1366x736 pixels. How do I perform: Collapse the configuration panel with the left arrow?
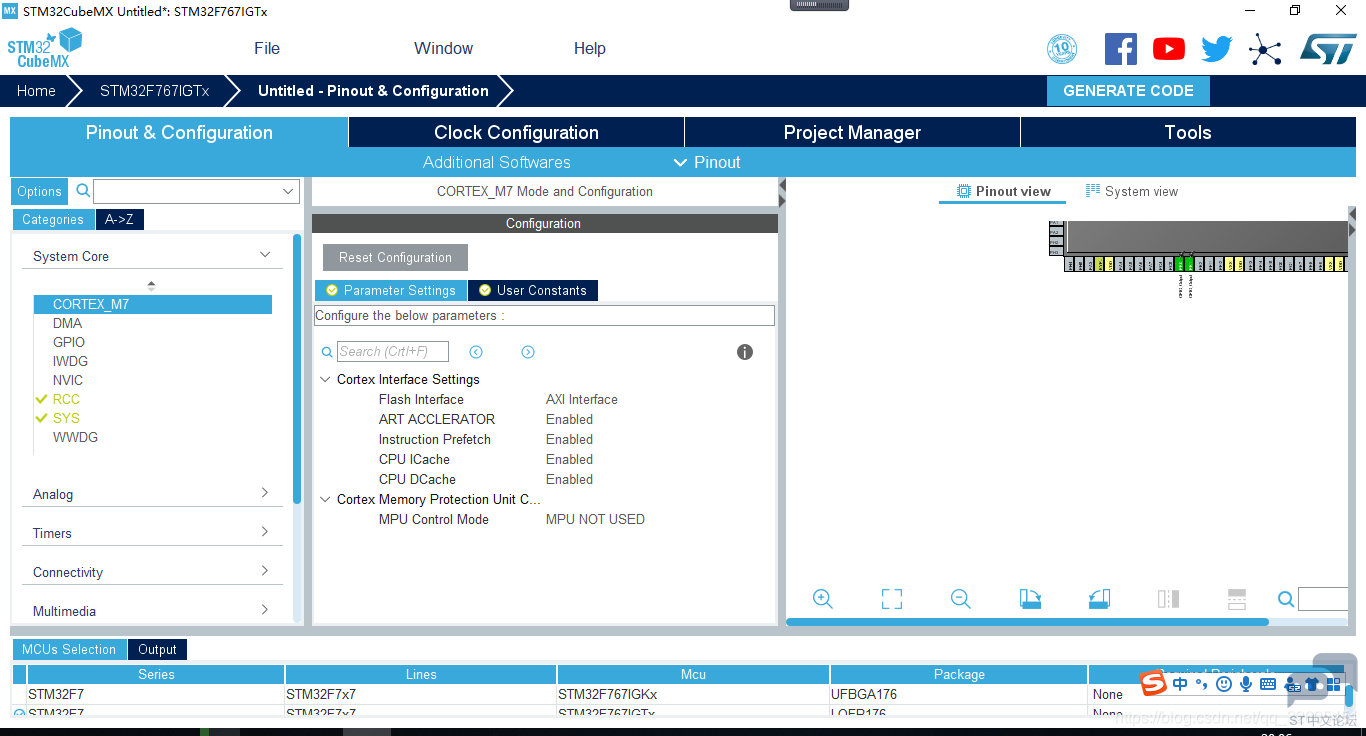pyautogui.click(x=782, y=186)
